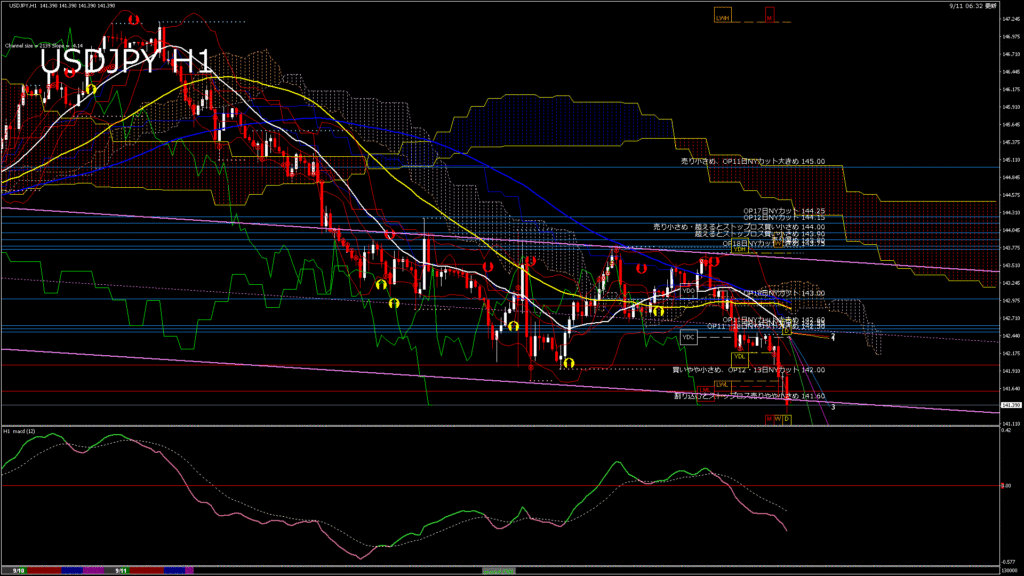Click the red LML level box
This screenshot has height=576, width=1024.
[704, 388]
